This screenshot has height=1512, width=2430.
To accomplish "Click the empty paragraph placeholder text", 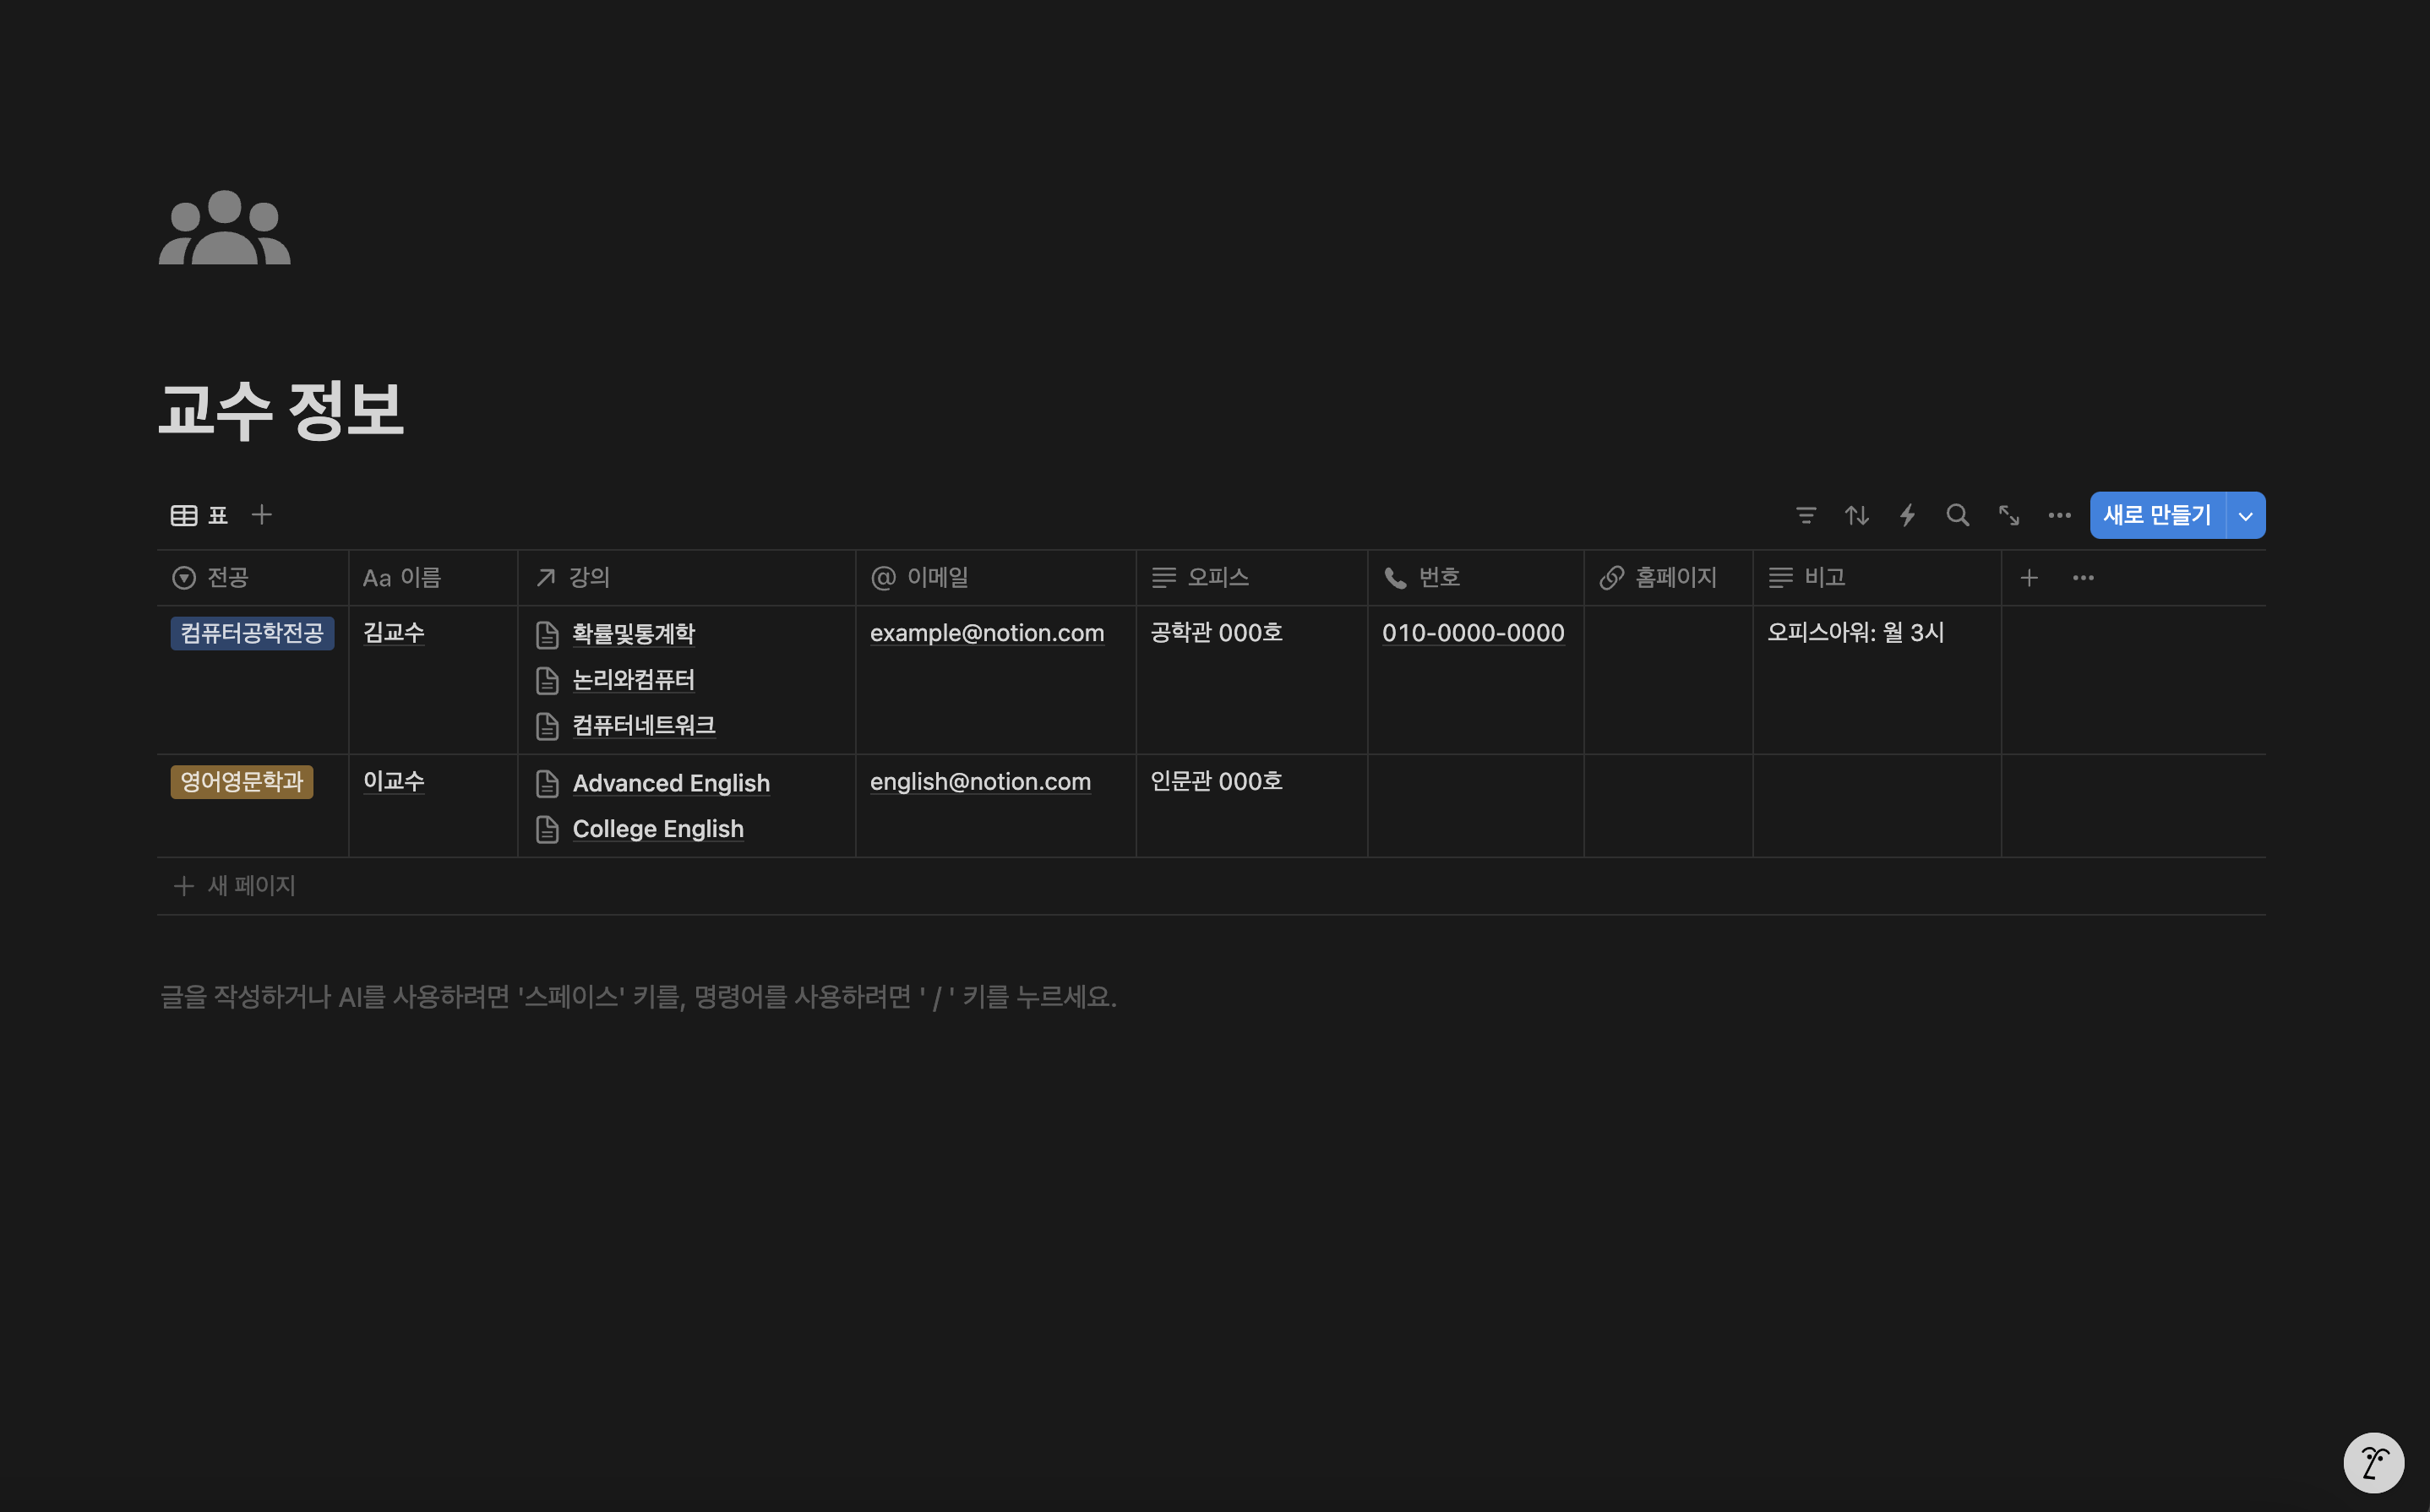I will [x=638, y=997].
